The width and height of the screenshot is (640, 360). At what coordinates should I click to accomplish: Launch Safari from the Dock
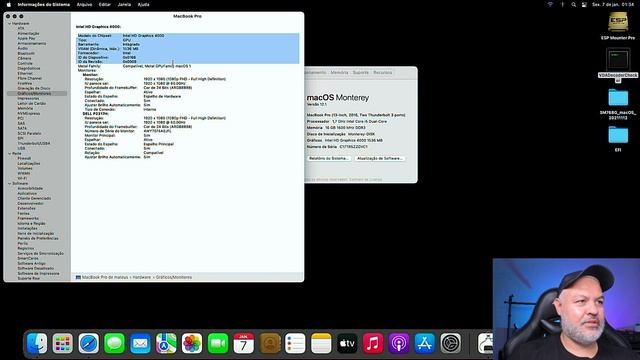click(x=89, y=343)
